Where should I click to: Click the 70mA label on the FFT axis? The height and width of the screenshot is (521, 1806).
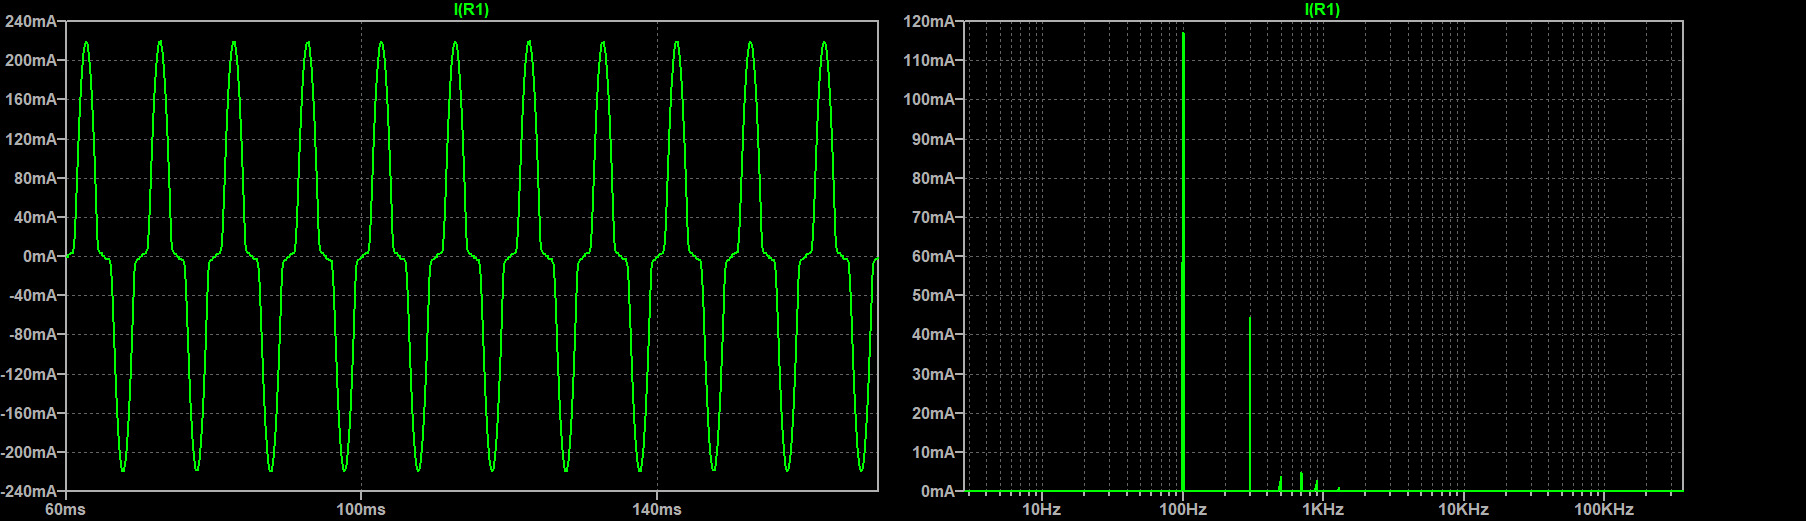click(934, 217)
